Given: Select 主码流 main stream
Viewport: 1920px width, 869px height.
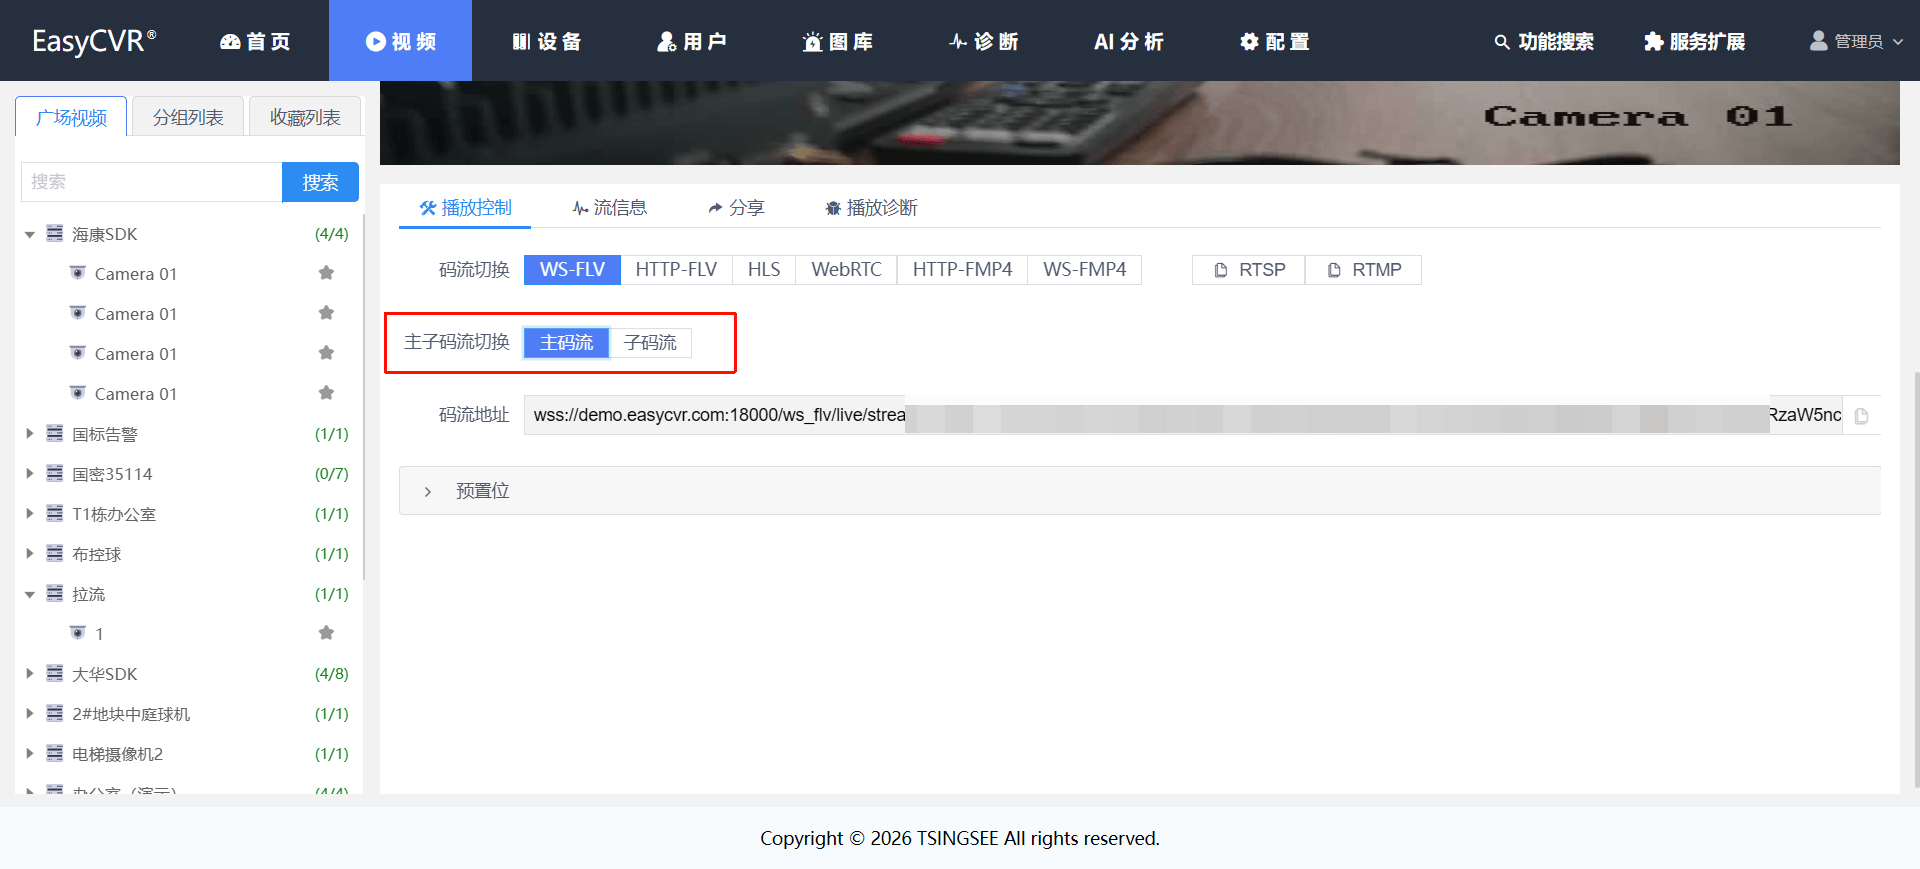Looking at the screenshot, I should pos(566,343).
